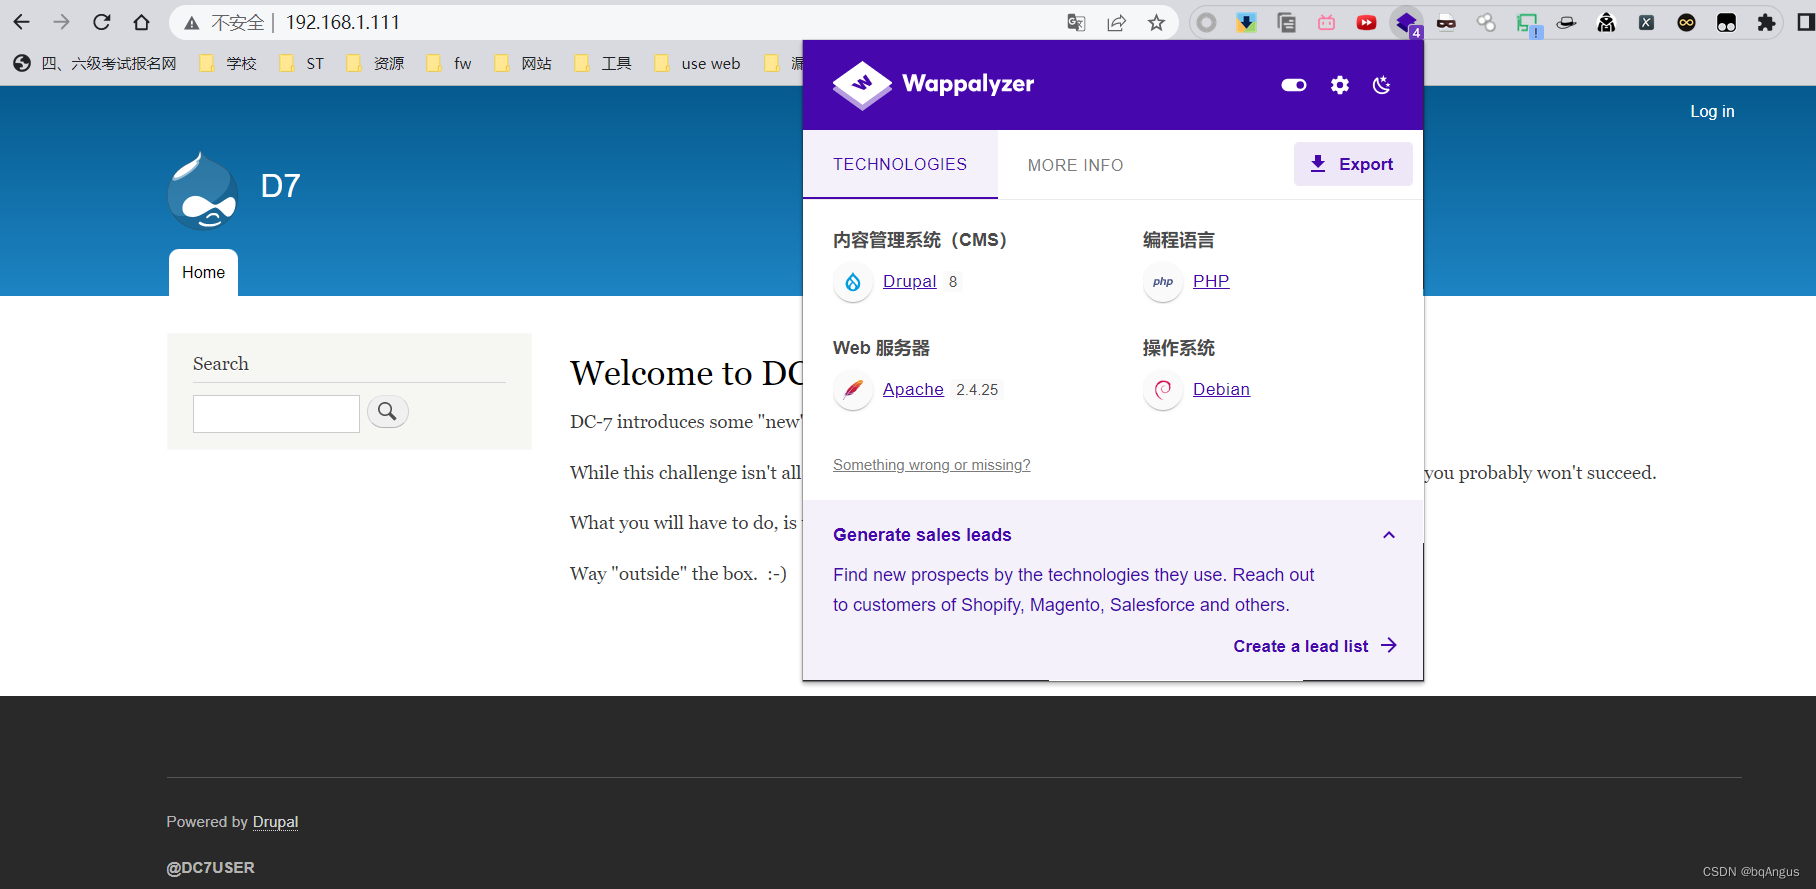This screenshot has width=1816, height=889.
Task: Click the PHP logo icon
Action: coord(1163,282)
